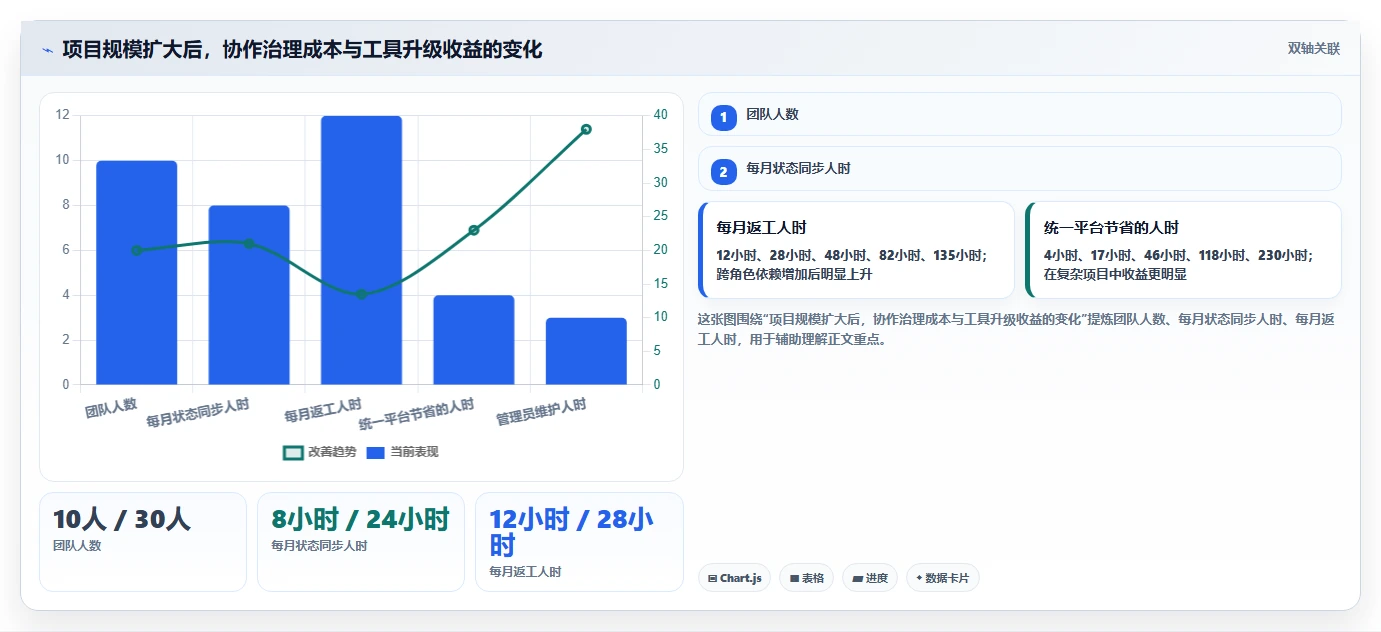Select the 统一平台节省的人时 info card

coord(1183,250)
